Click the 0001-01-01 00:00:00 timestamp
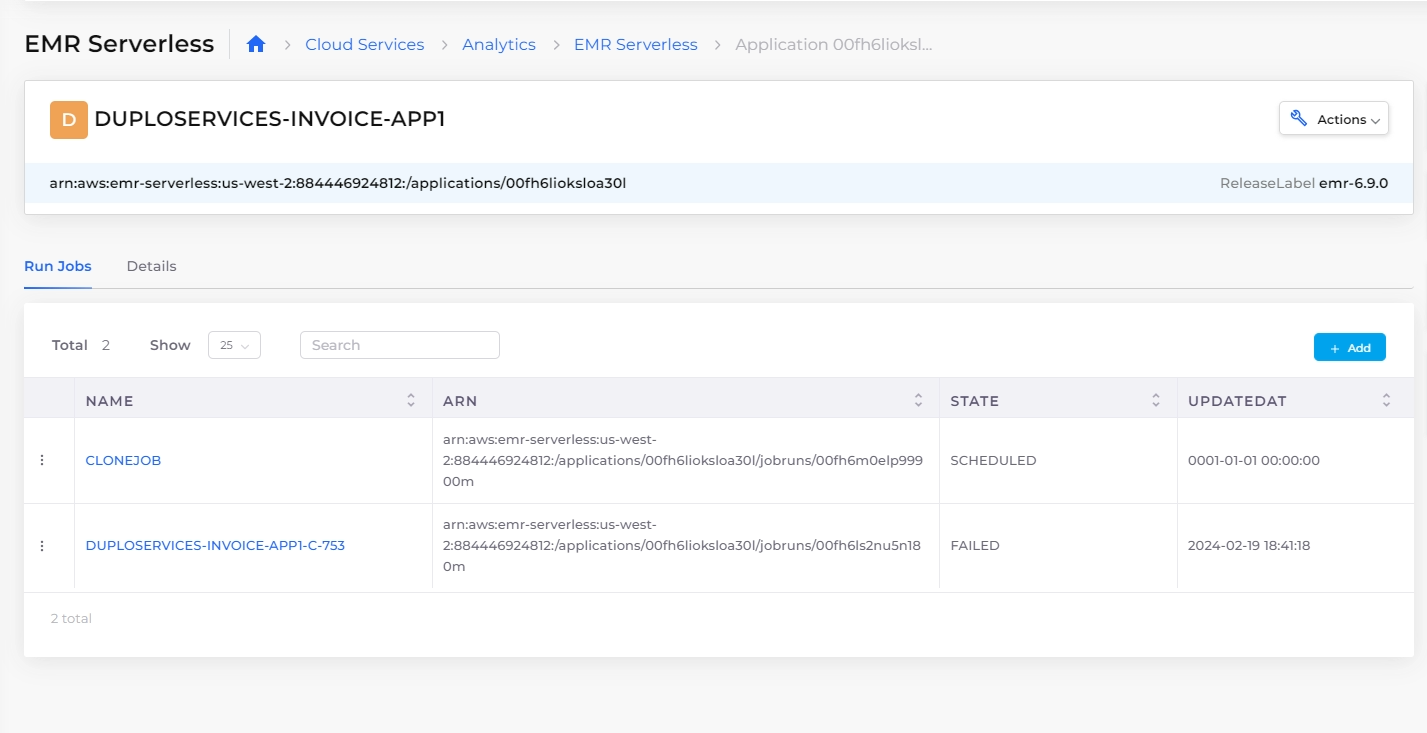The height and width of the screenshot is (733, 1427). pyautogui.click(x=1254, y=461)
